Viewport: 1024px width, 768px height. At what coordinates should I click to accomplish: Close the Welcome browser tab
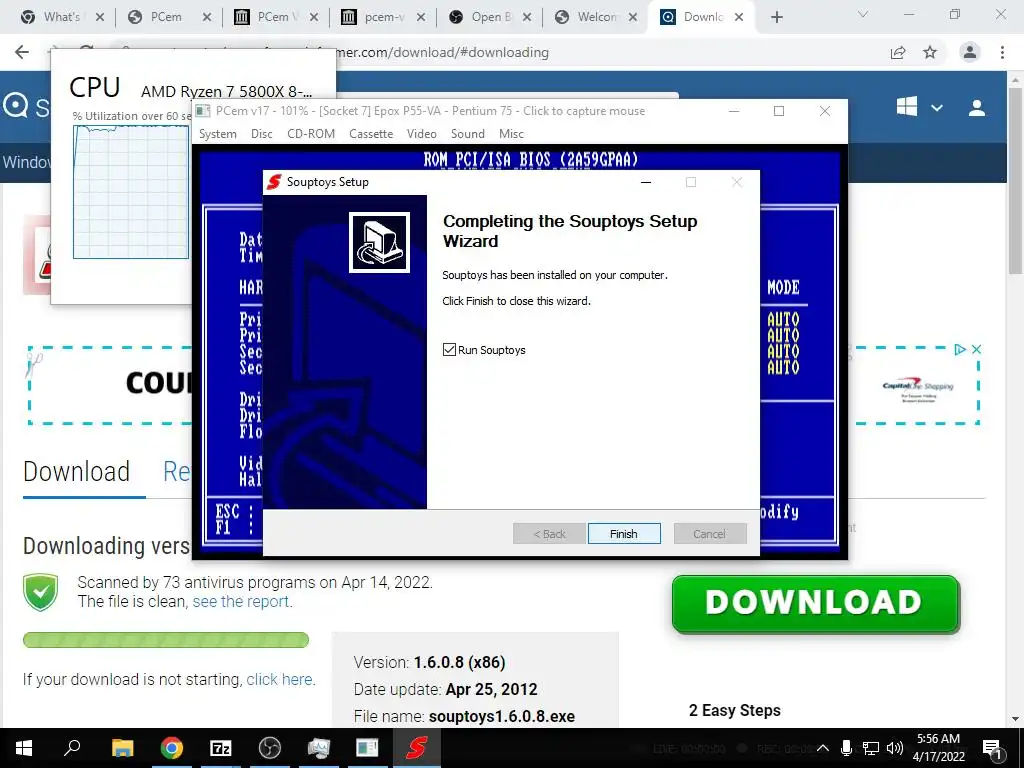click(633, 18)
